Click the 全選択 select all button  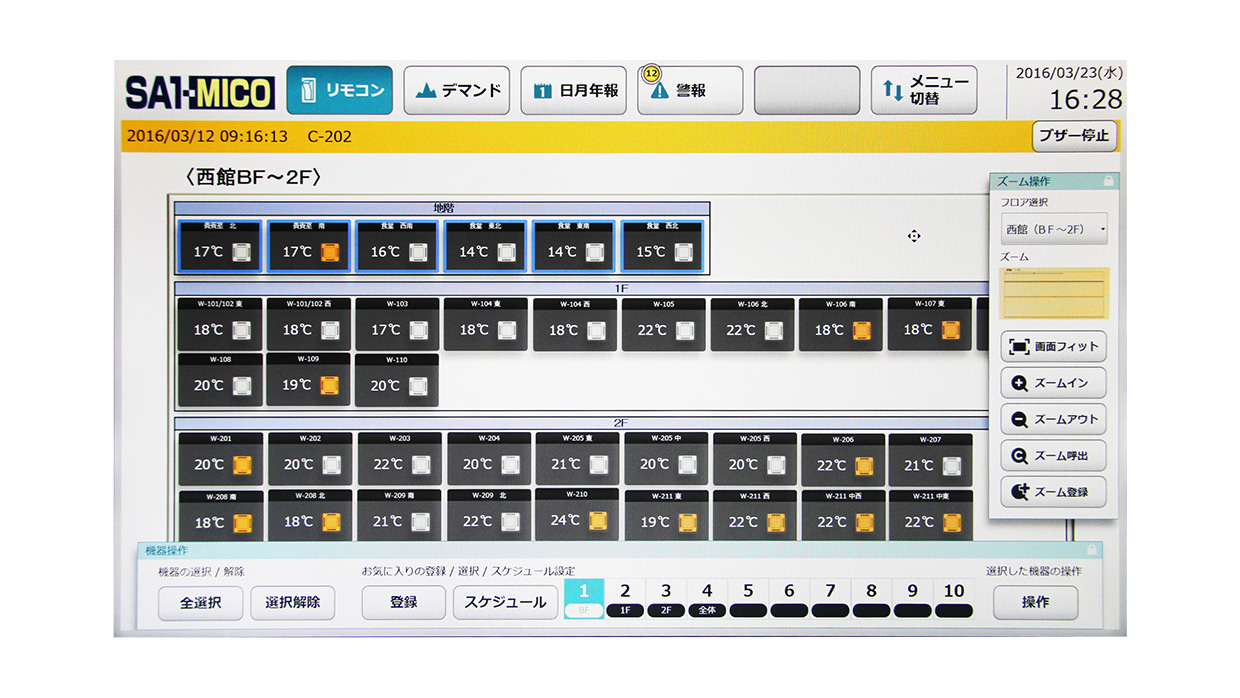[200, 603]
